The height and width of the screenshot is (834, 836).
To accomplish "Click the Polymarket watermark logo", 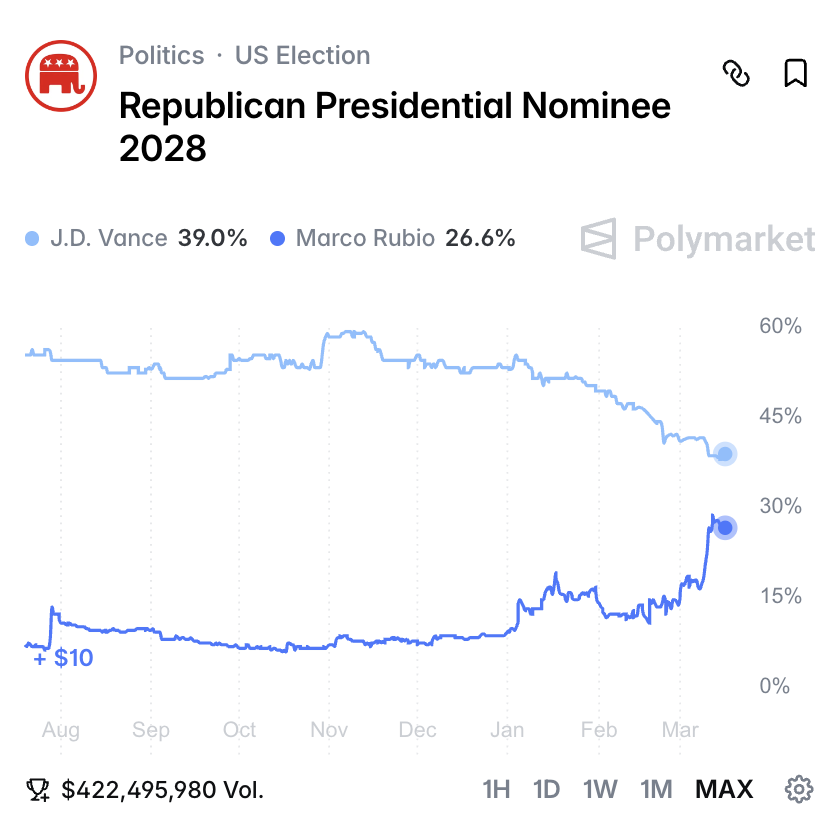I will 698,239.
